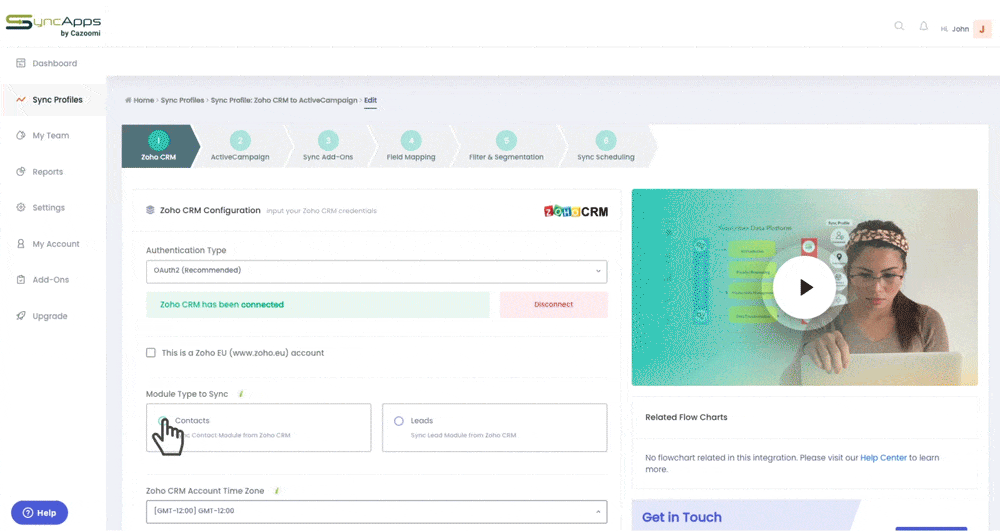Go to step 4 Field Mapping tab
Viewport: 1000px width, 531px height.
point(411,147)
